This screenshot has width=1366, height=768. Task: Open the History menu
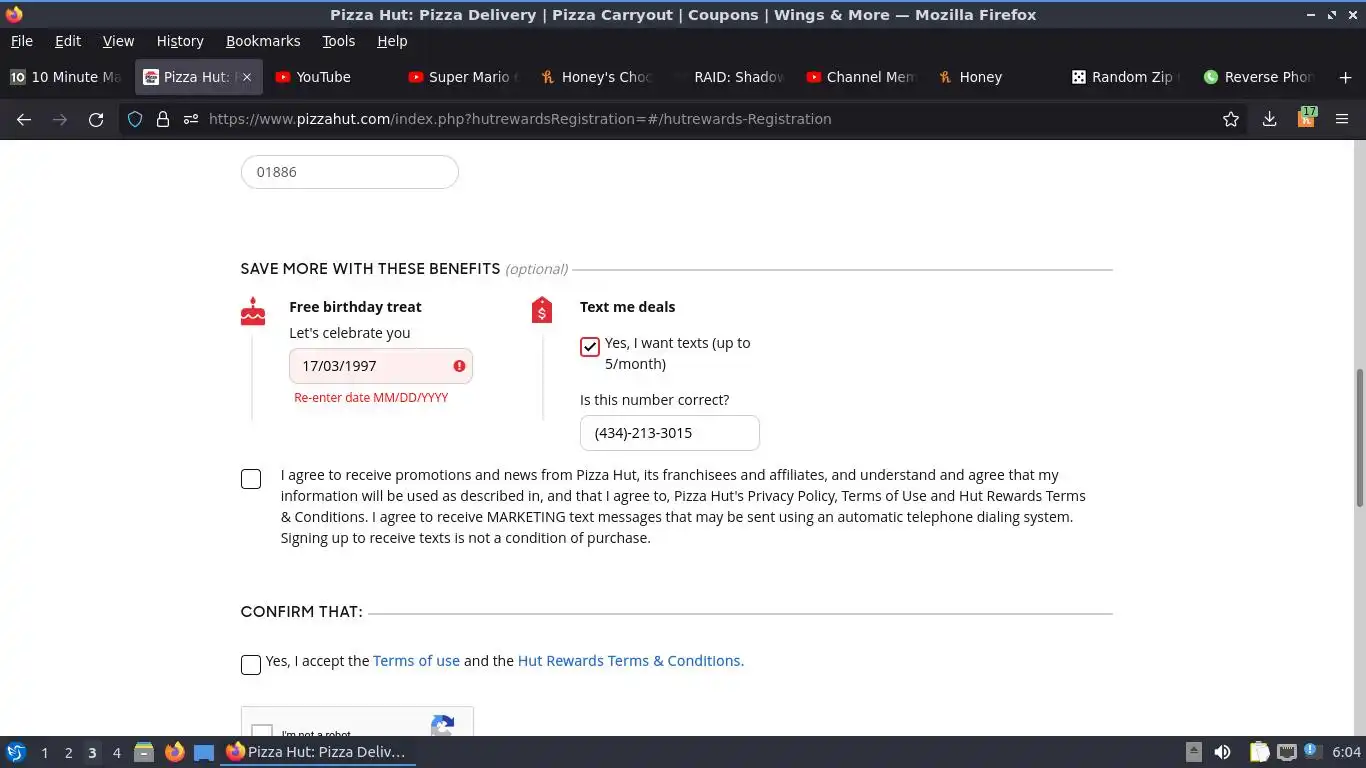pos(180,41)
